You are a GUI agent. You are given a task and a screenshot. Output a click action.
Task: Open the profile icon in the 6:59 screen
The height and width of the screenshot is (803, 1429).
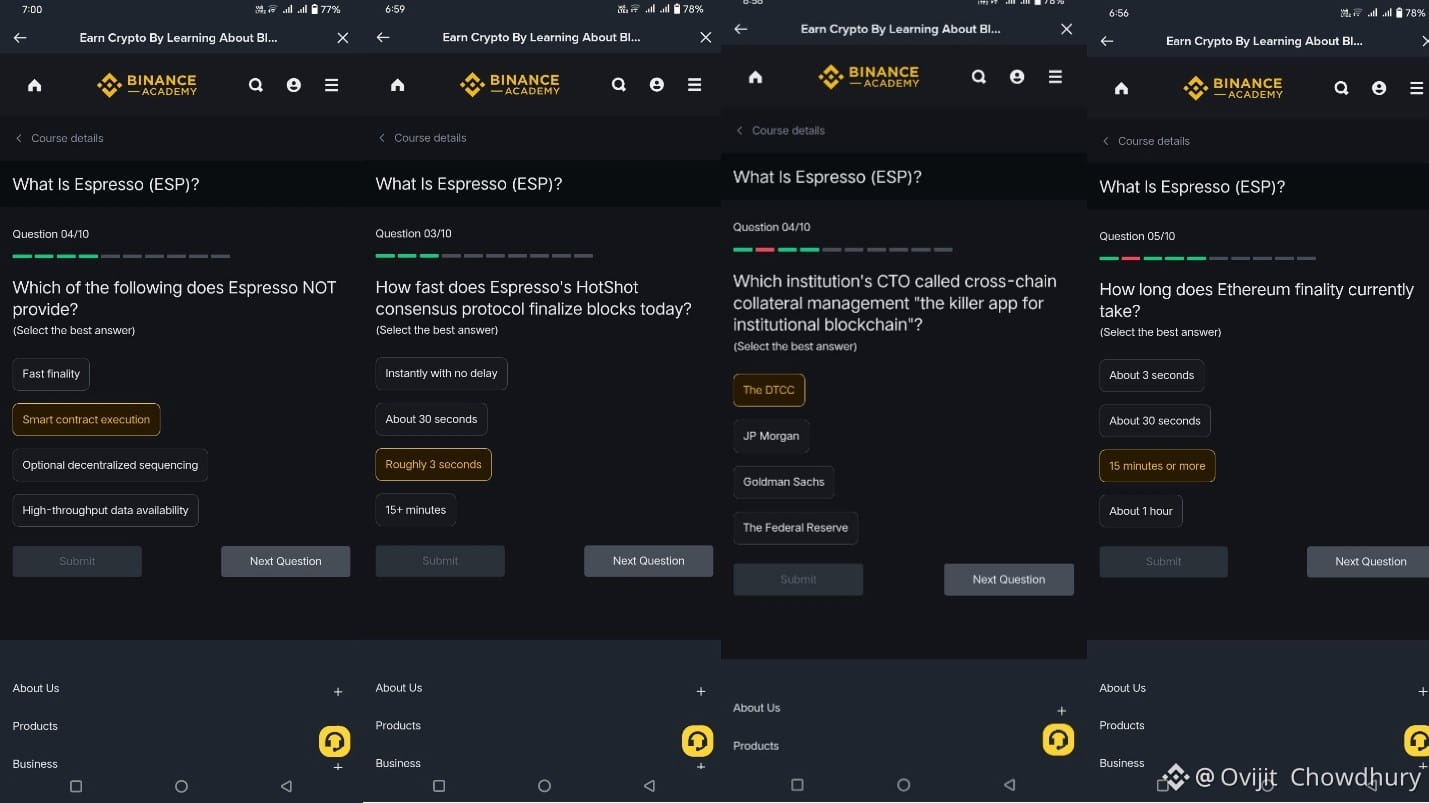coord(657,86)
